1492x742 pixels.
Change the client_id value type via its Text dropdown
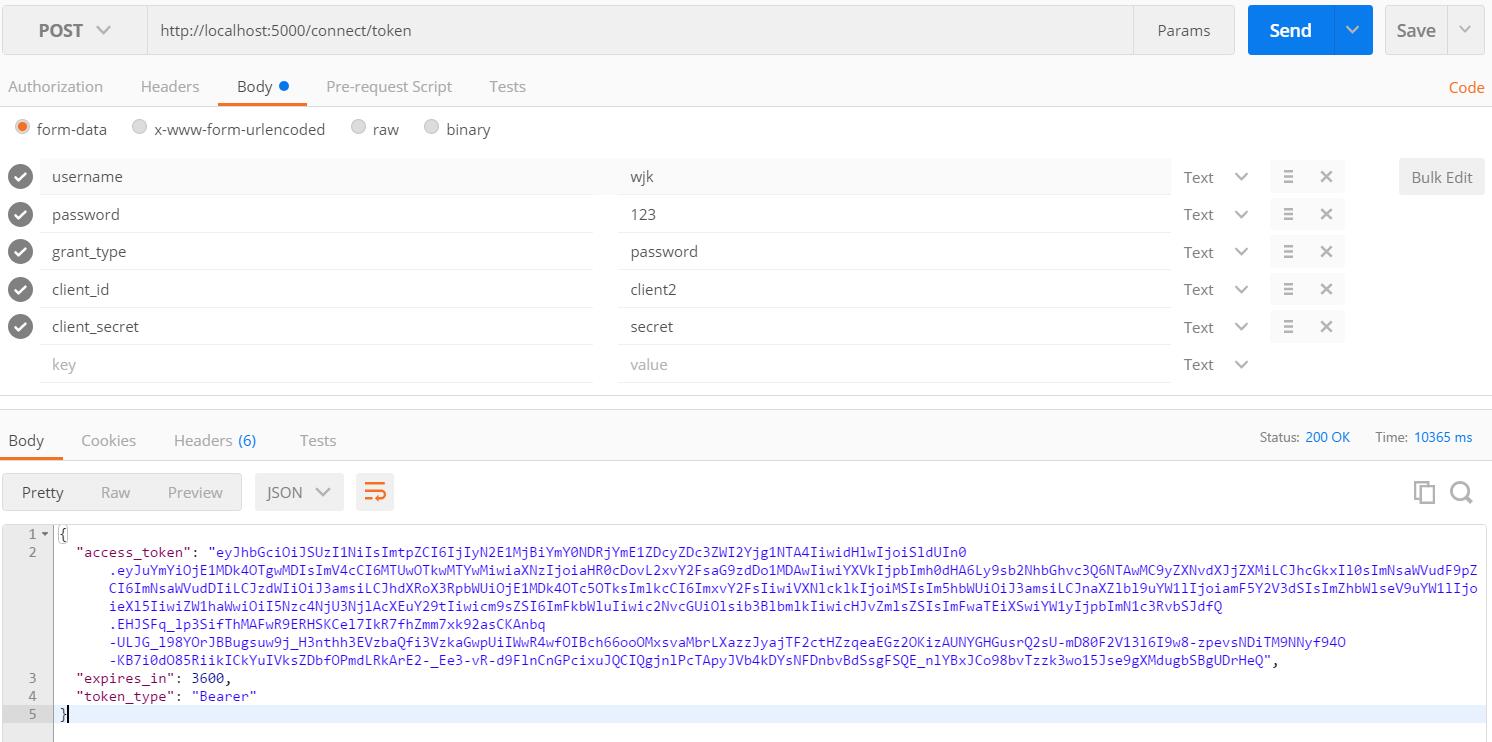1215,289
